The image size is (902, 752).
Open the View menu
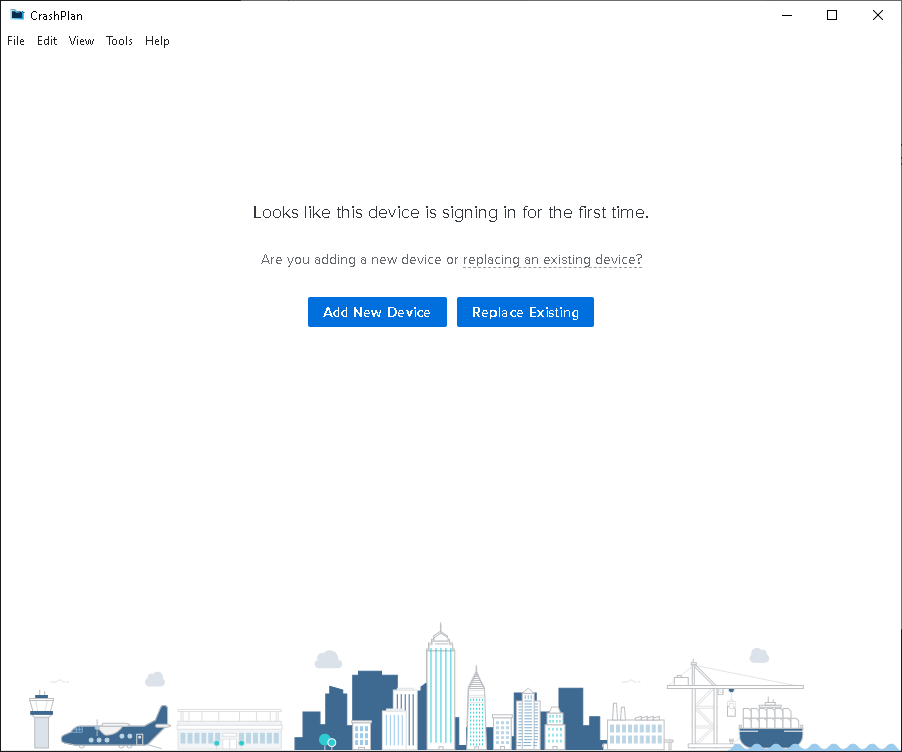(81, 41)
